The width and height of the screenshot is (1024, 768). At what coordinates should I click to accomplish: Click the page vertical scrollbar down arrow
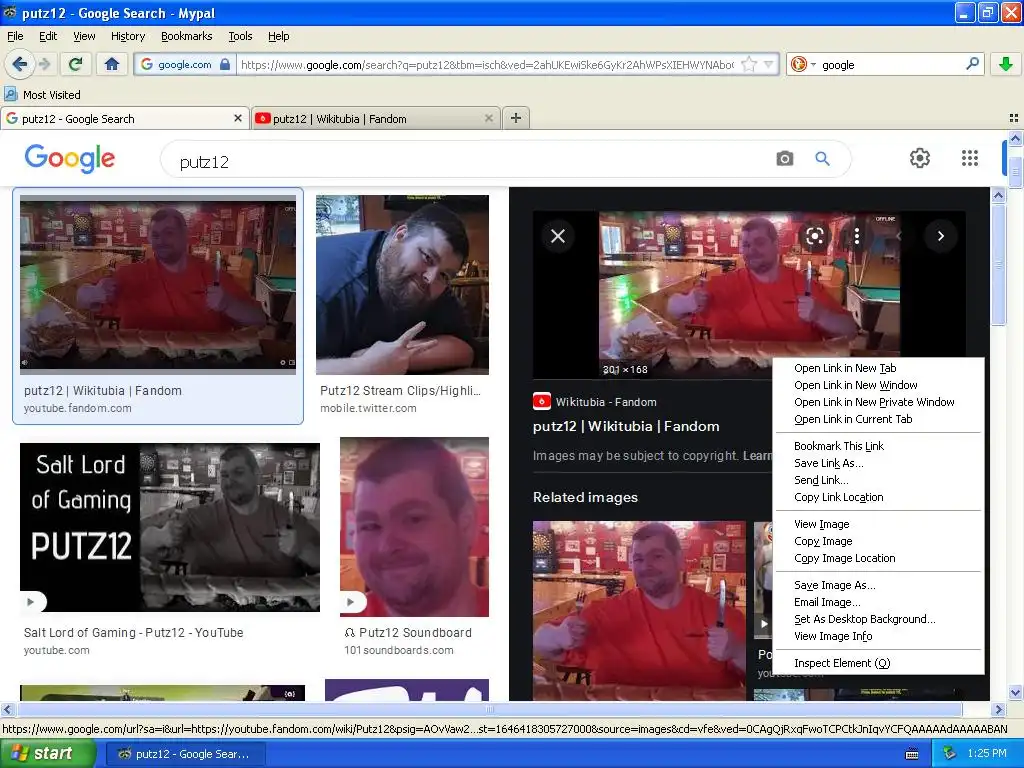tap(1015, 693)
